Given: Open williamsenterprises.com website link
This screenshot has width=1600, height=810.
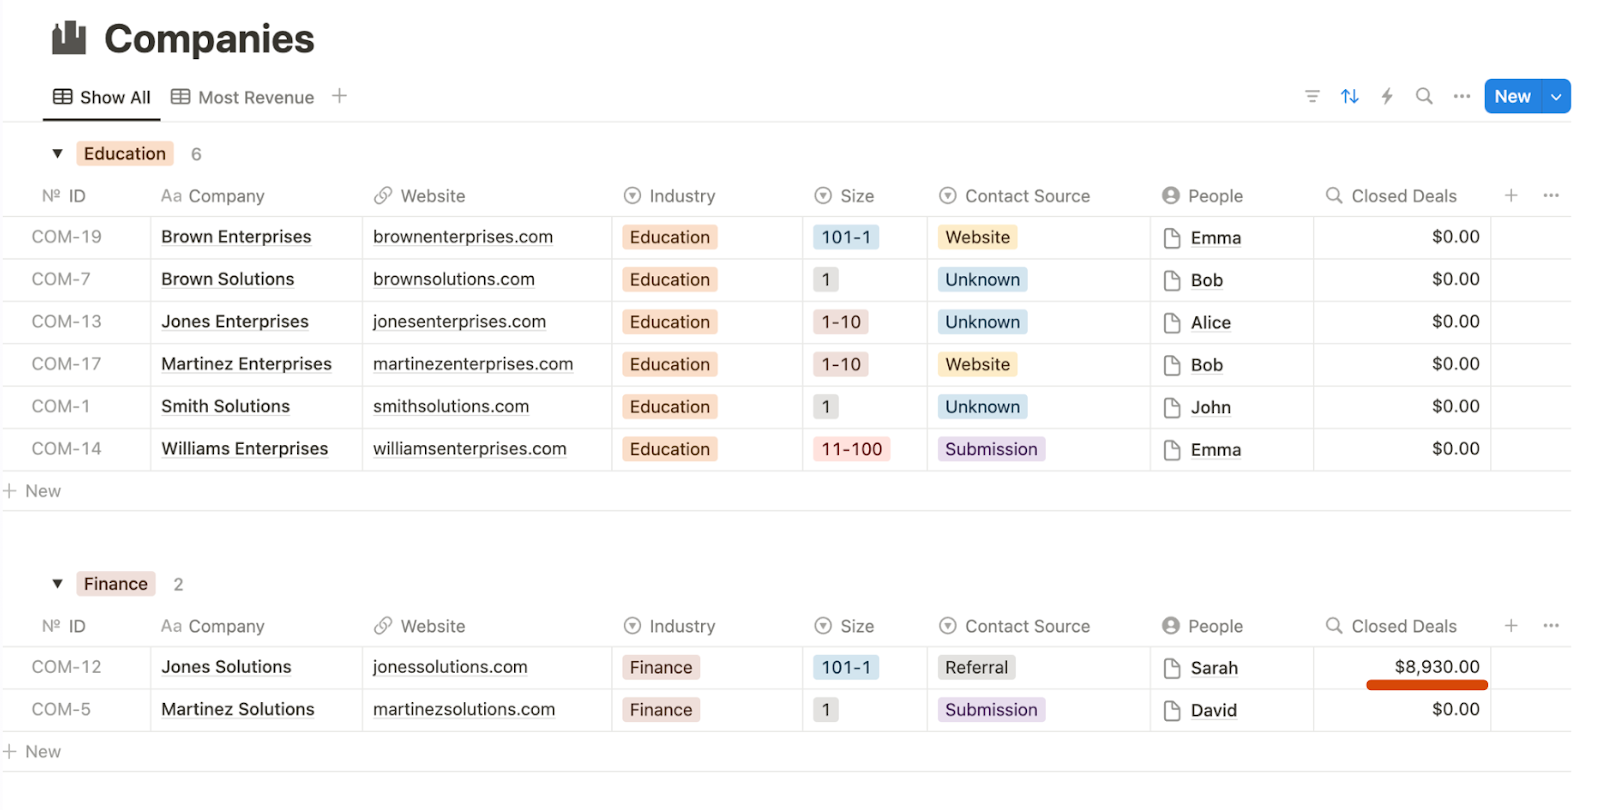Looking at the screenshot, I should pos(469,449).
